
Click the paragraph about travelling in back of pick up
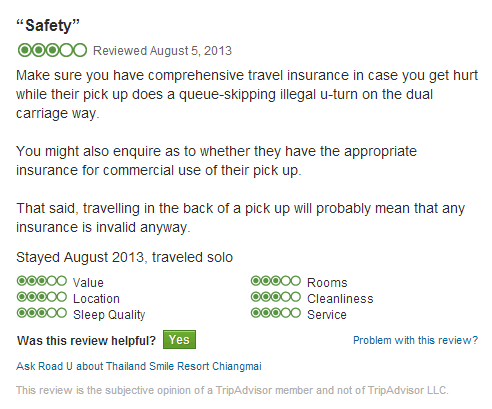240,218
